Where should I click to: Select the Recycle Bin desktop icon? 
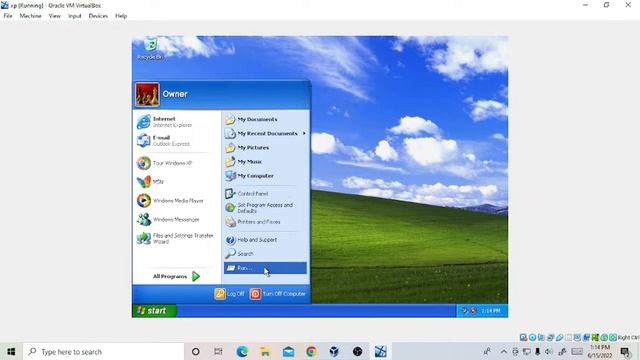pos(150,48)
